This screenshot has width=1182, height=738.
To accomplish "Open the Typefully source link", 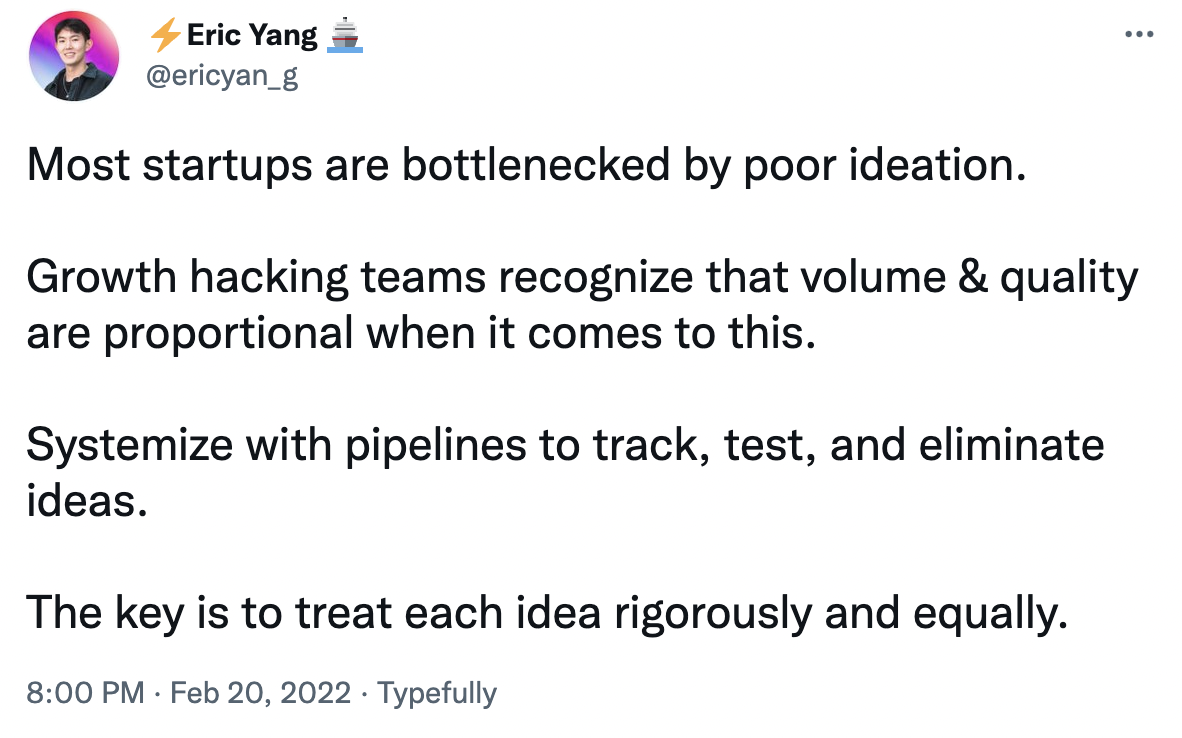I will click(x=437, y=693).
